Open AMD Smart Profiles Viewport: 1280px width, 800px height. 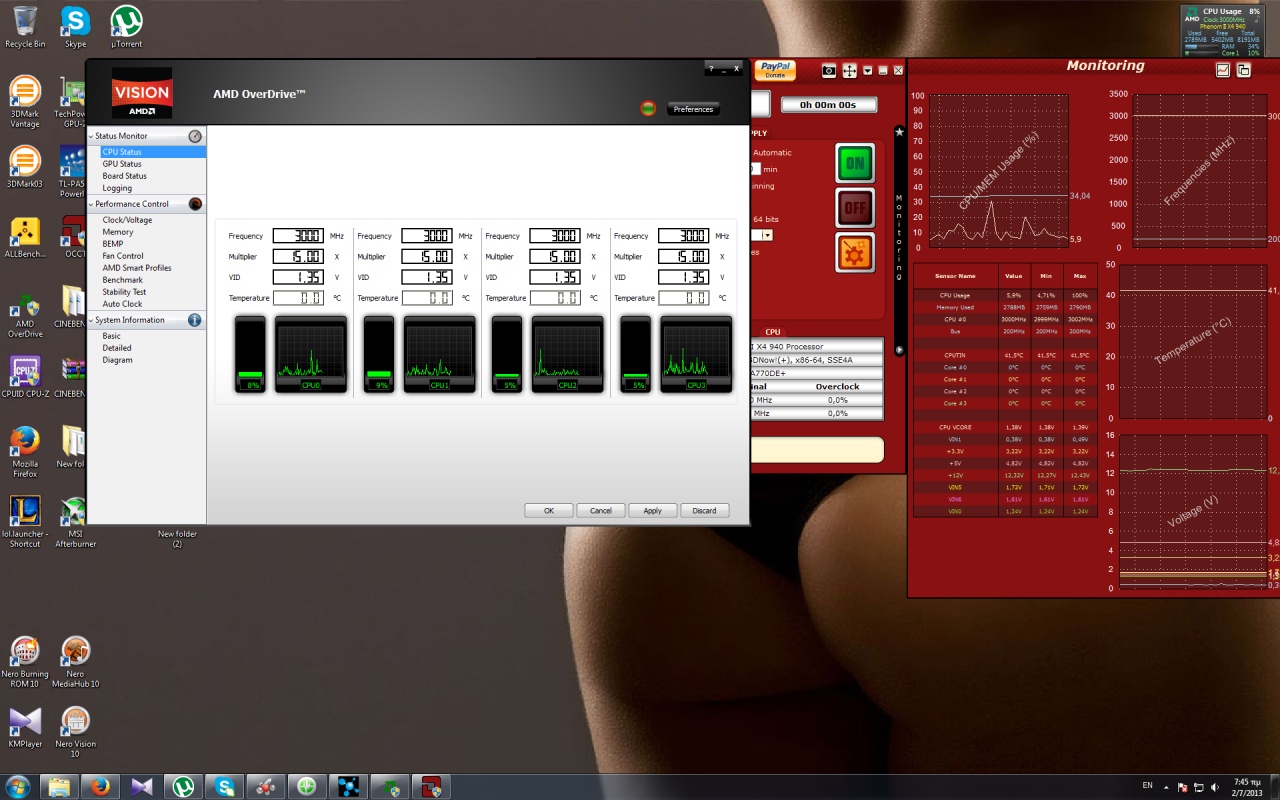coord(137,268)
